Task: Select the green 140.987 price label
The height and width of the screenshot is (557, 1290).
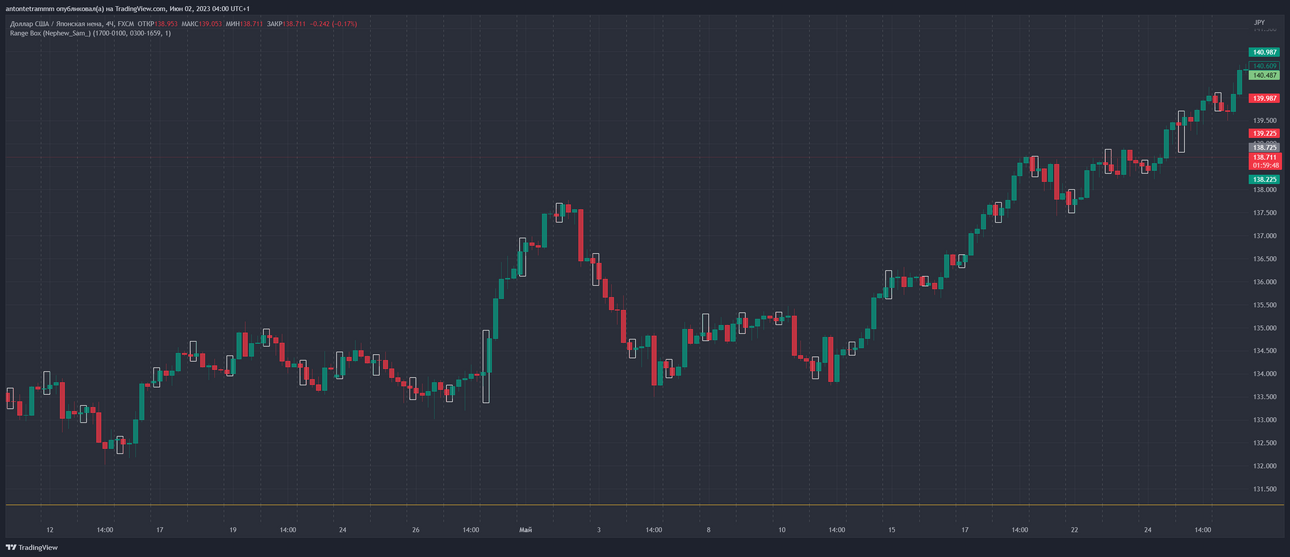Action: coord(1264,52)
